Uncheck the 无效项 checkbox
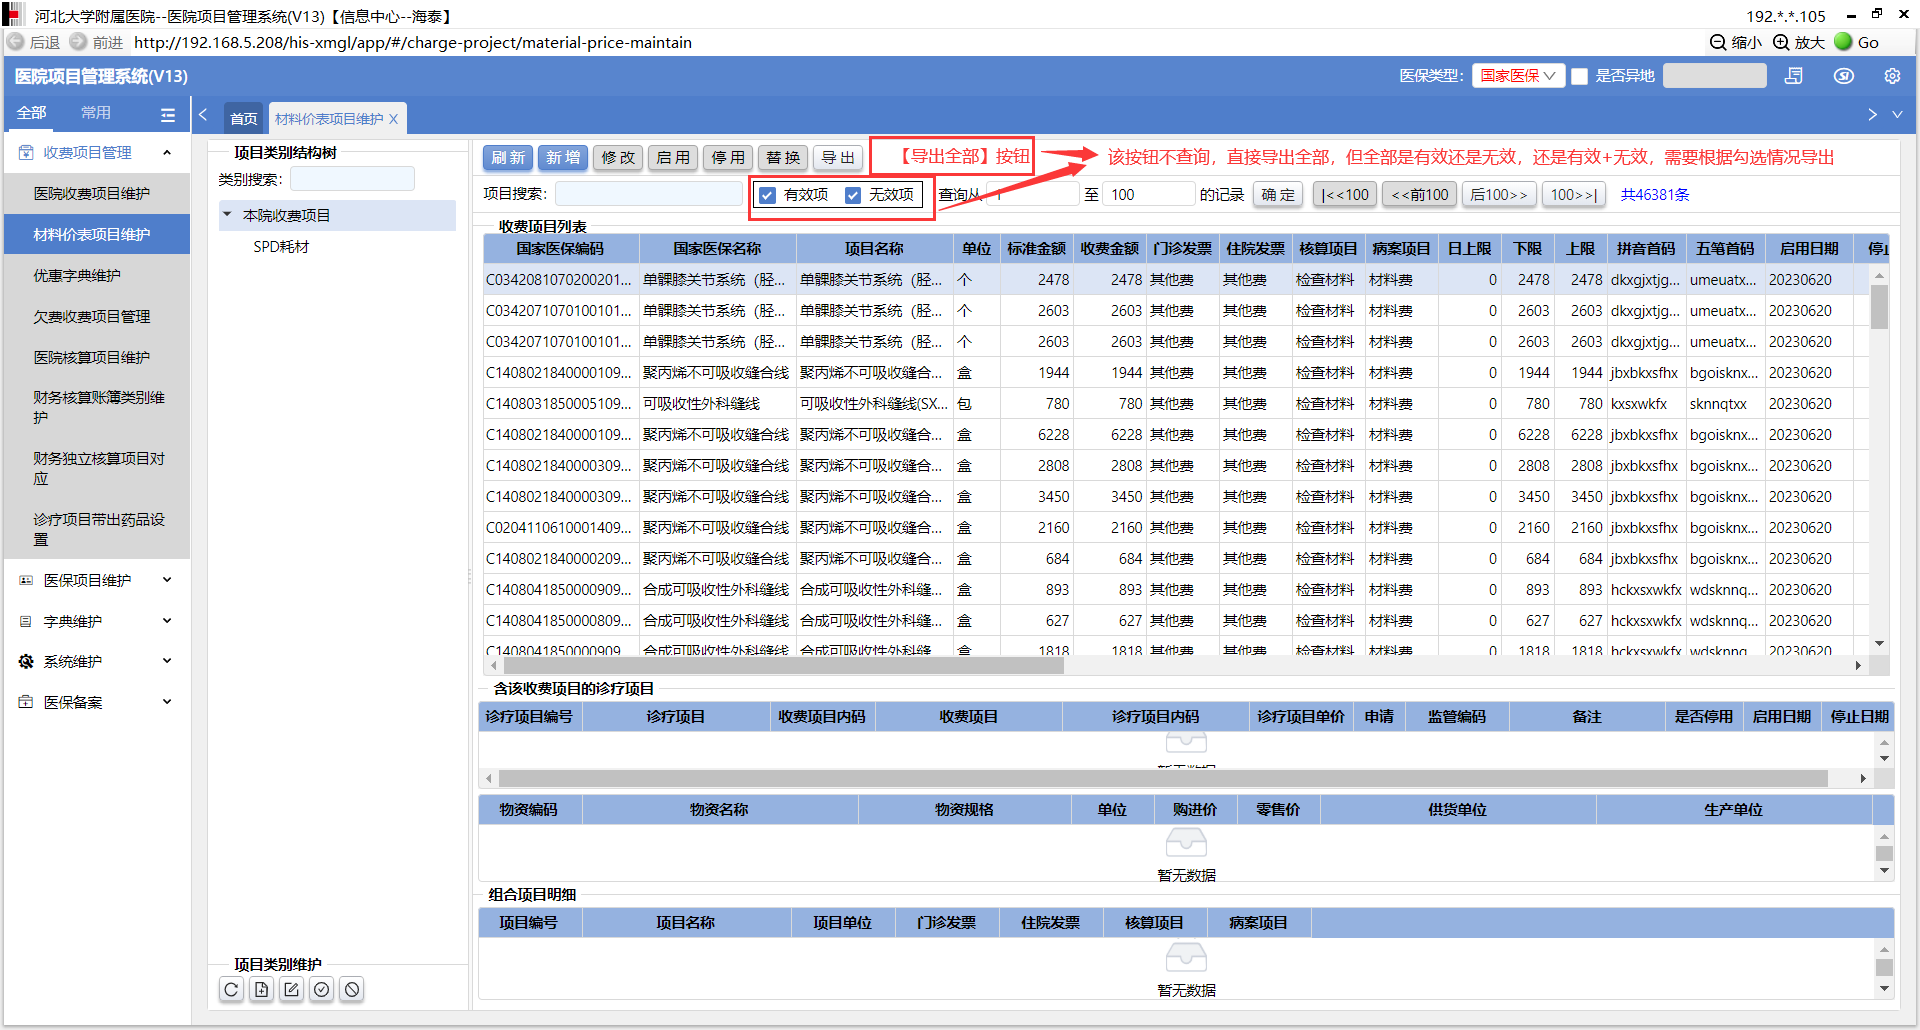1920x1030 pixels. click(853, 195)
